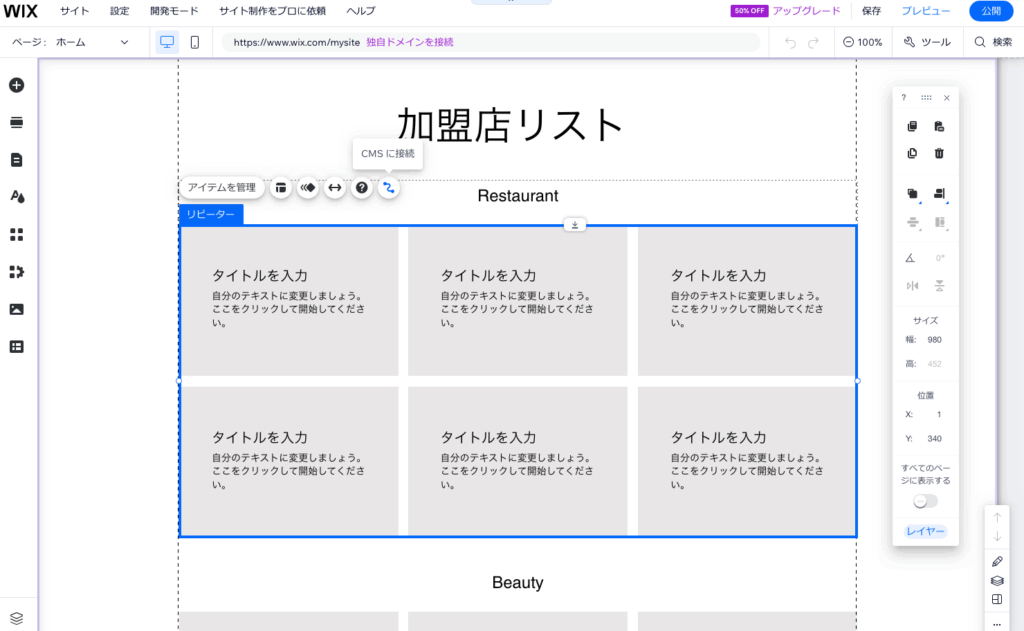
Task: Open the 100% zoom level dropdown
Action: pos(862,42)
